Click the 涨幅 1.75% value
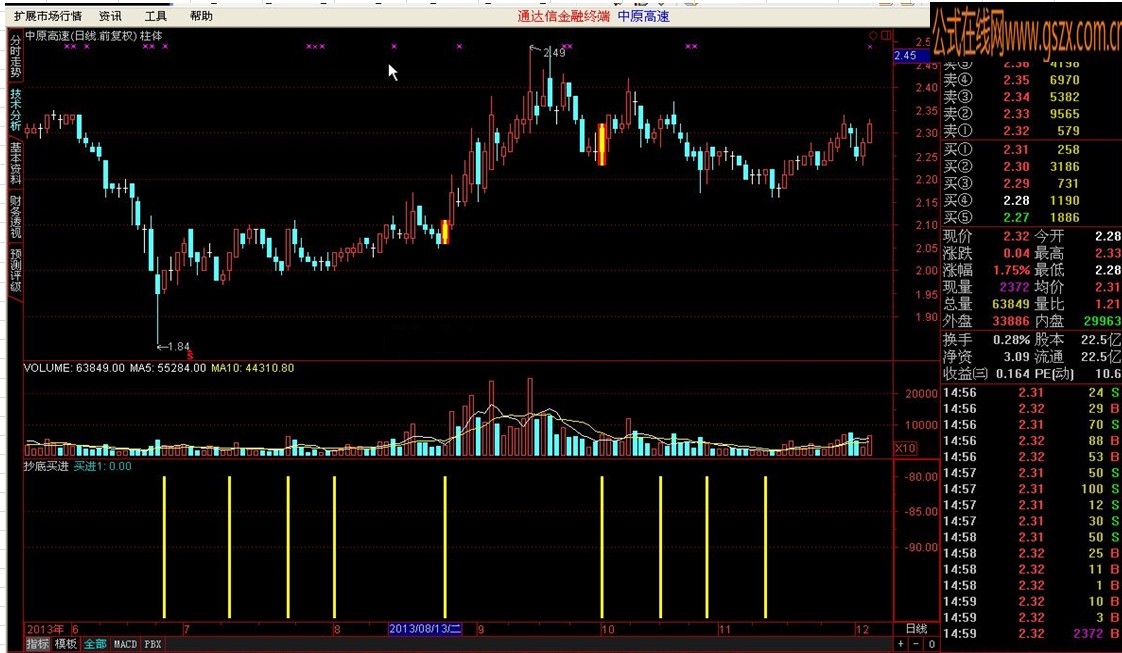The image size is (1122, 653). 1011,270
